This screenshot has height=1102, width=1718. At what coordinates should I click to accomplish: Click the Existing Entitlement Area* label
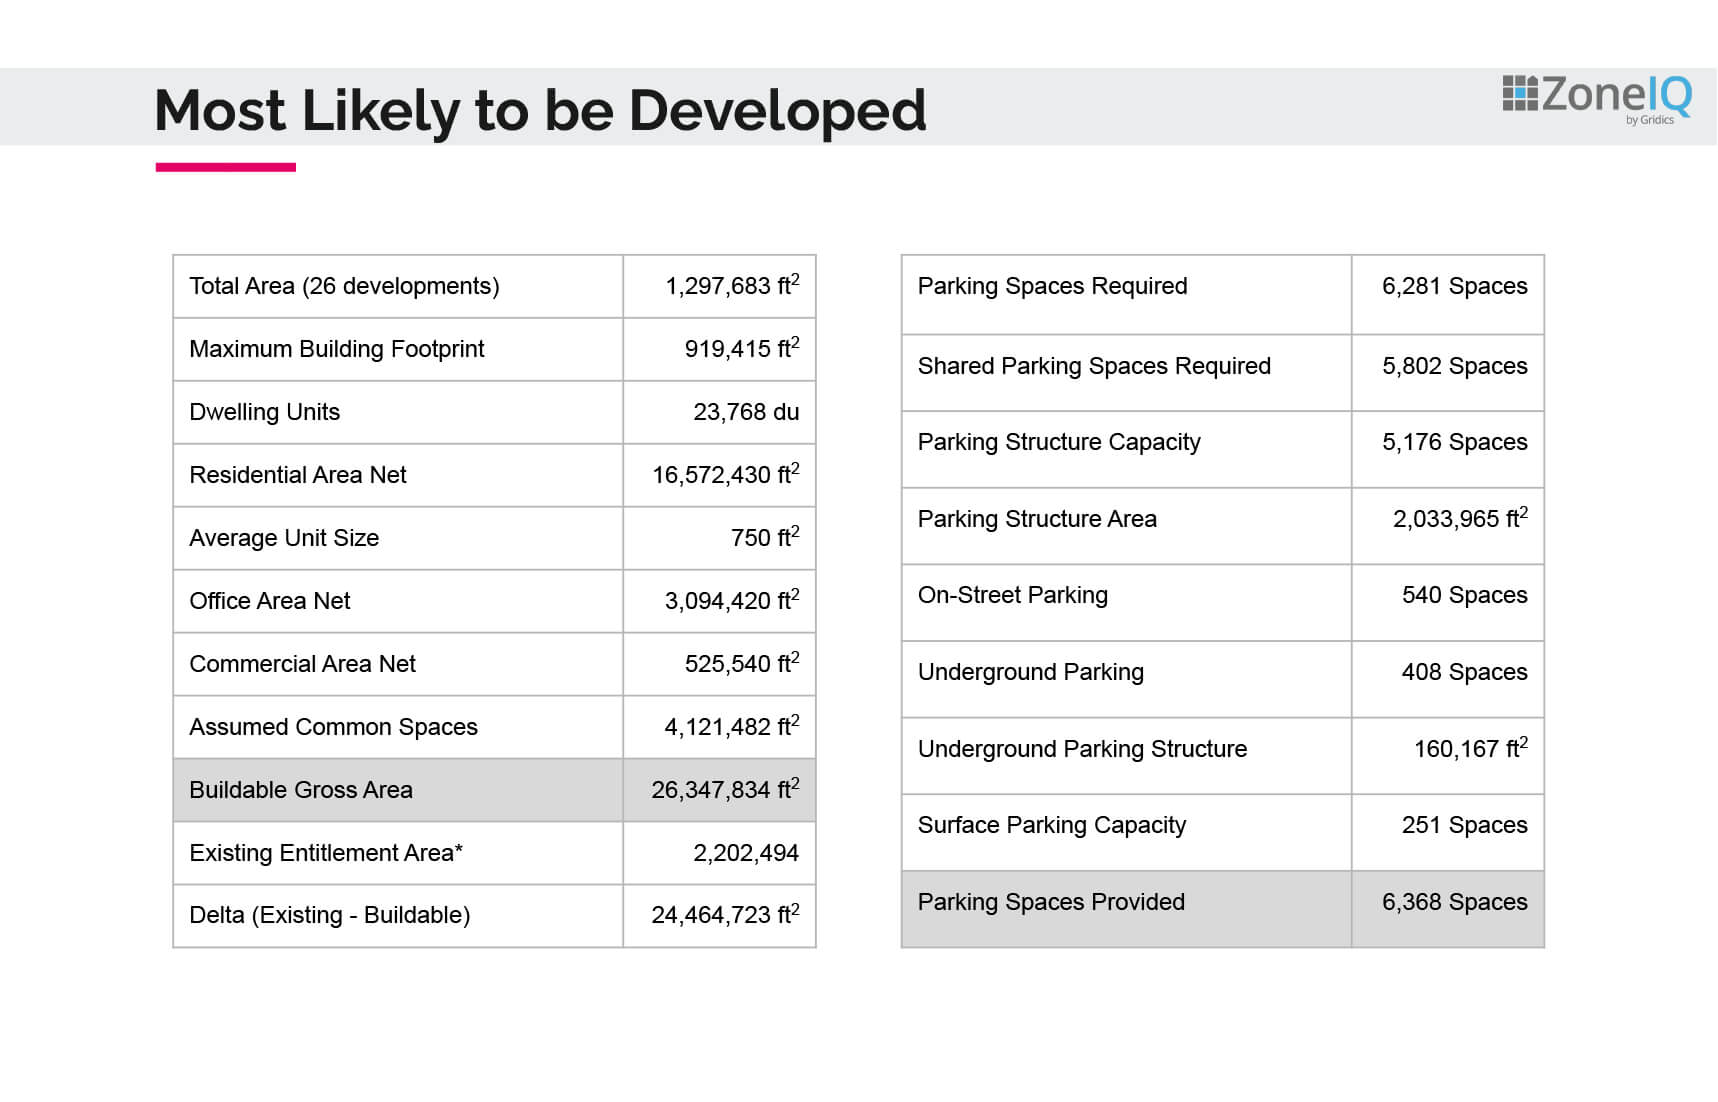point(326,853)
